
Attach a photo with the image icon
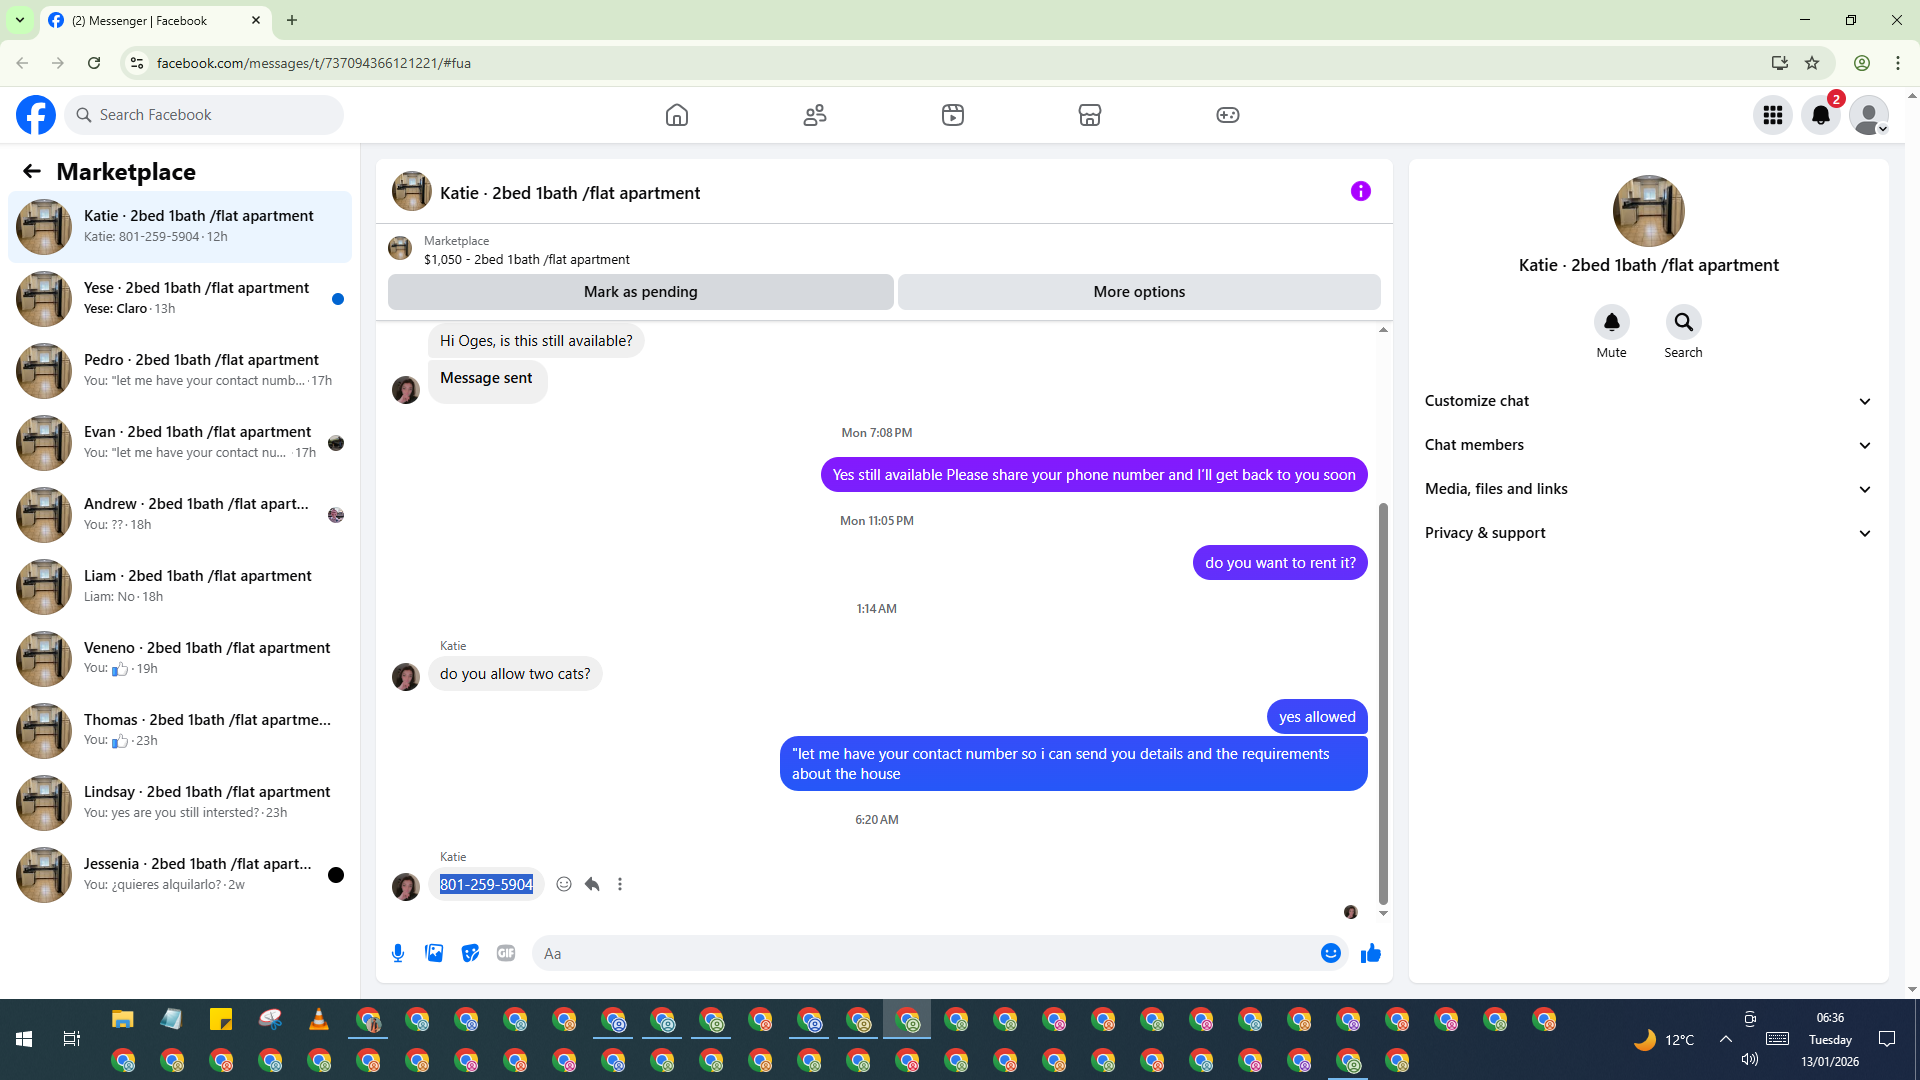[x=434, y=953]
